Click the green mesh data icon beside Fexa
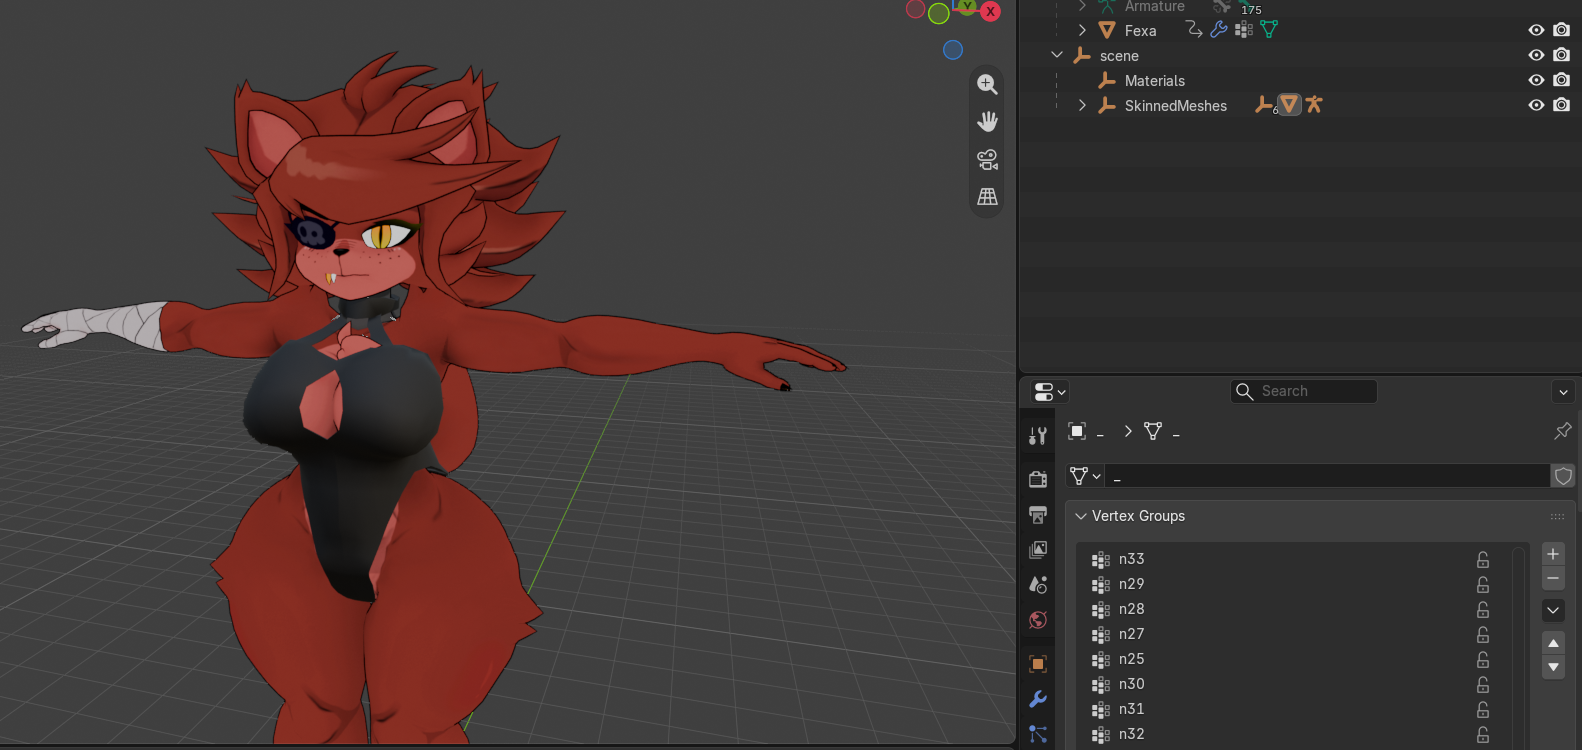 (x=1269, y=29)
